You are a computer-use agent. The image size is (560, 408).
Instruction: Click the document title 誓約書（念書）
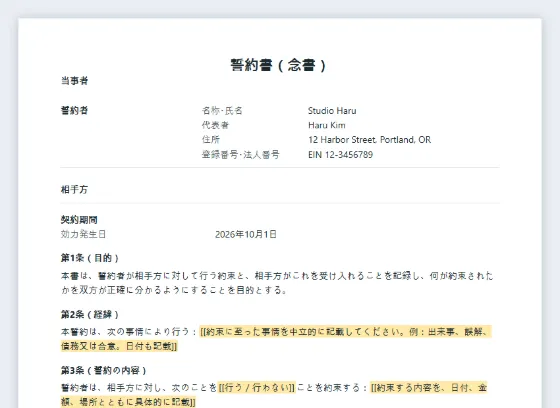point(278,65)
